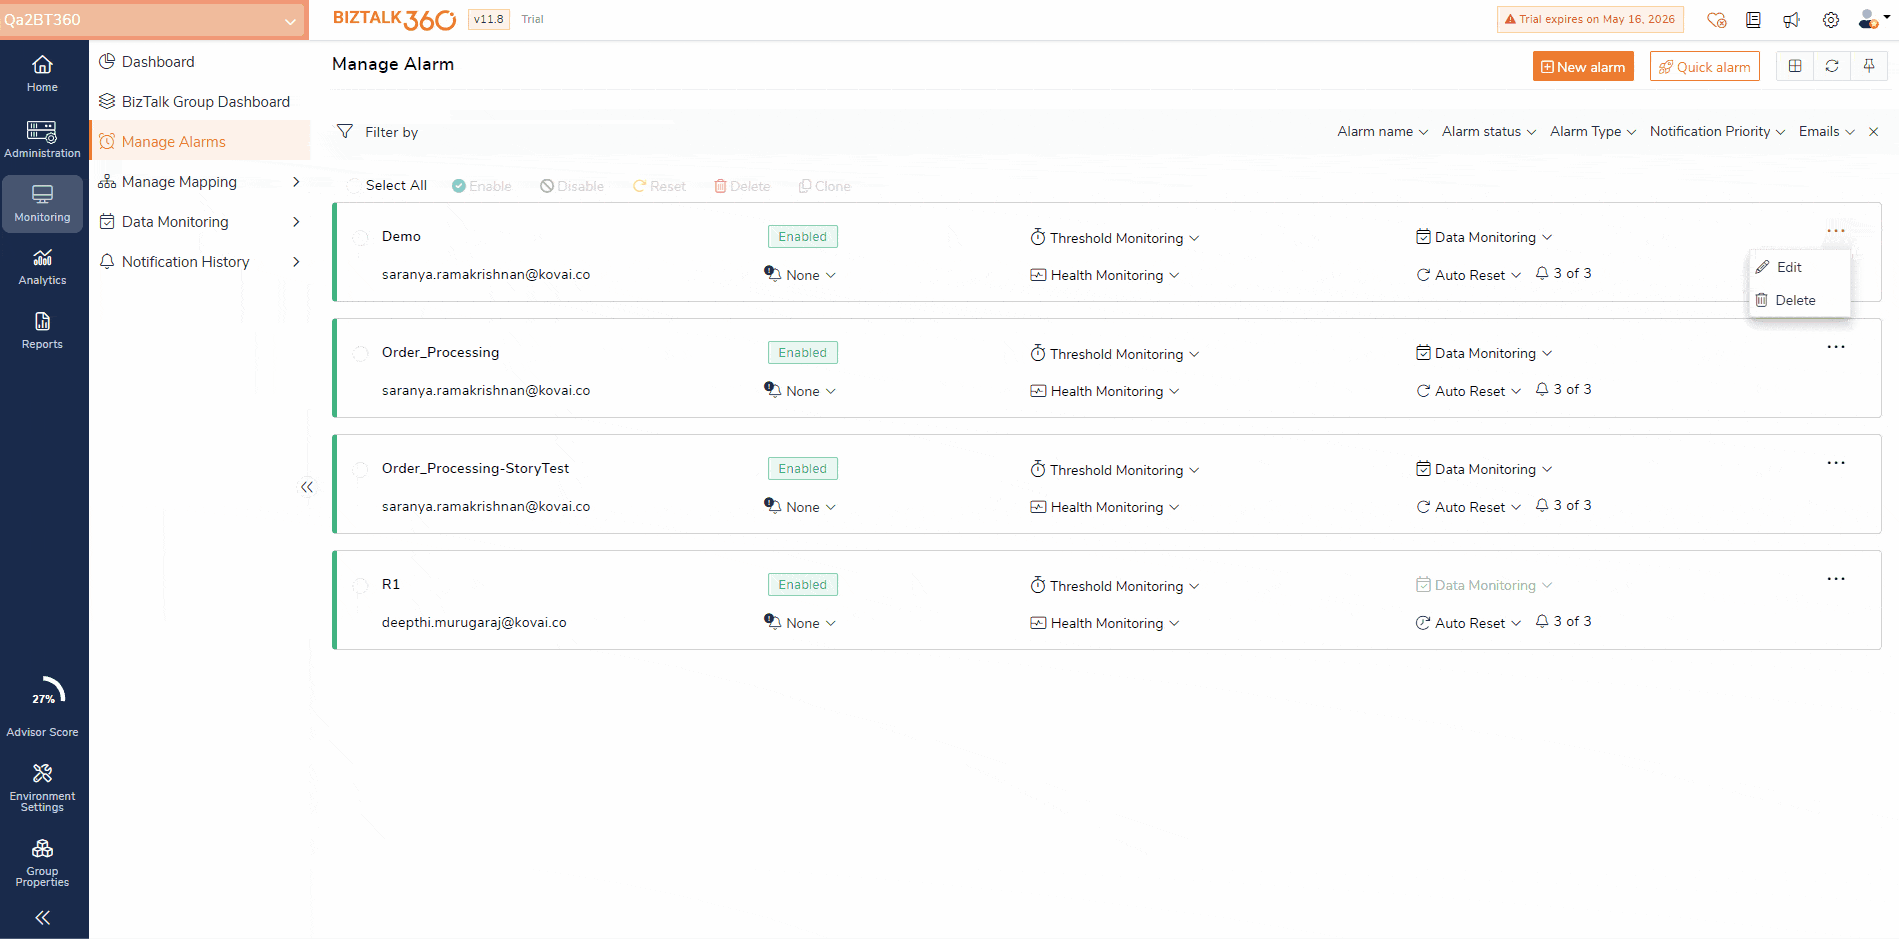1899x939 pixels.
Task: Open more options for Order_Processing alarm
Action: pos(1836,347)
